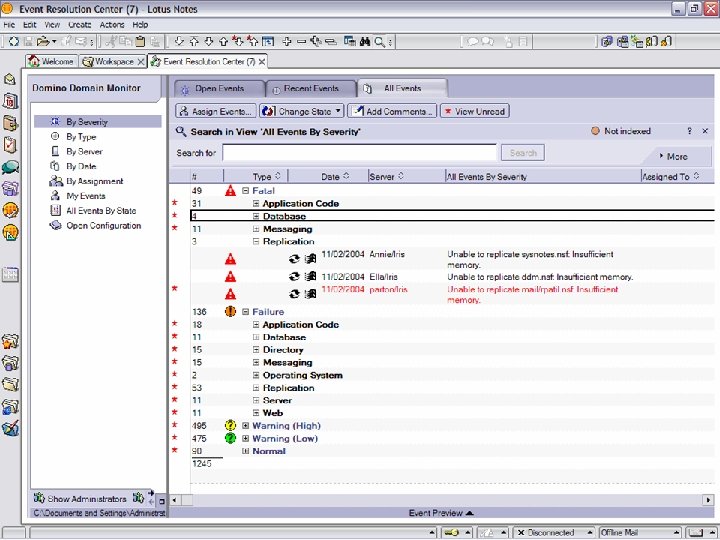Viewport: 720px width, 540px height.
Task: Expand the Warning (High) category
Action: [x=246, y=426]
